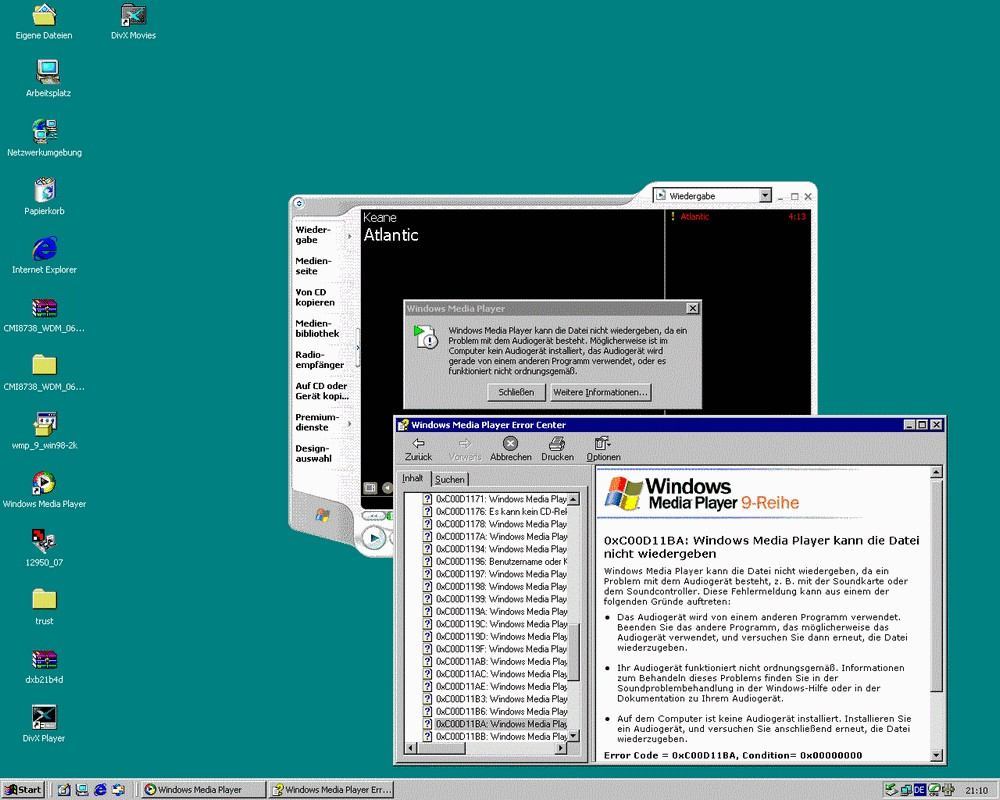The width and height of the screenshot is (1000, 800).
Task: Select the 12950_07 desktop icon
Action: point(44,548)
